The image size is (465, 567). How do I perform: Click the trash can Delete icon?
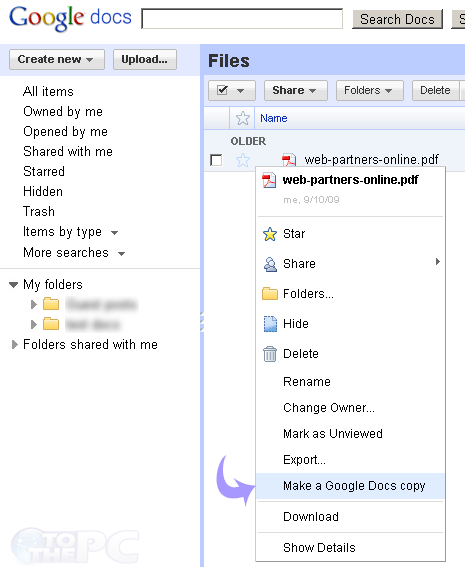tap(270, 354)
